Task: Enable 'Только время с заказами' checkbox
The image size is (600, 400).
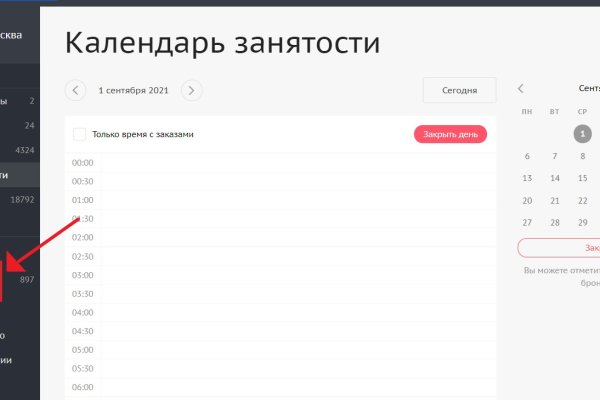Action: [x=80, y=134]
